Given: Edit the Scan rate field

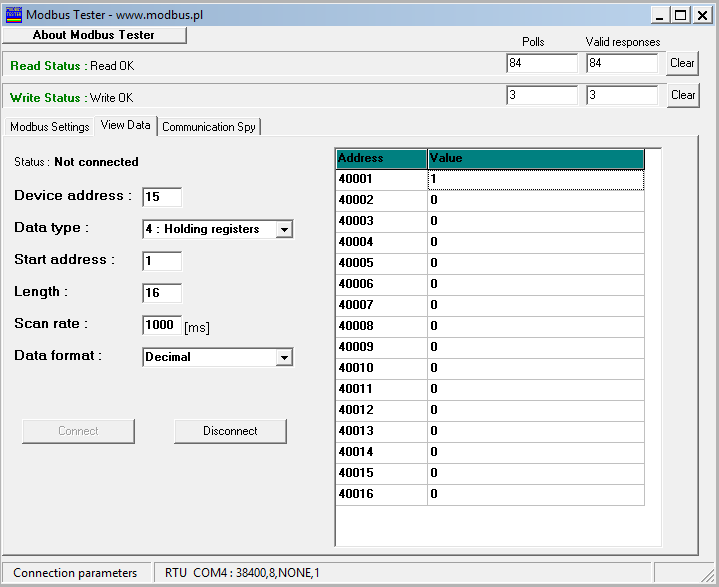Looking at the screenshot, I should pos(162,325).
